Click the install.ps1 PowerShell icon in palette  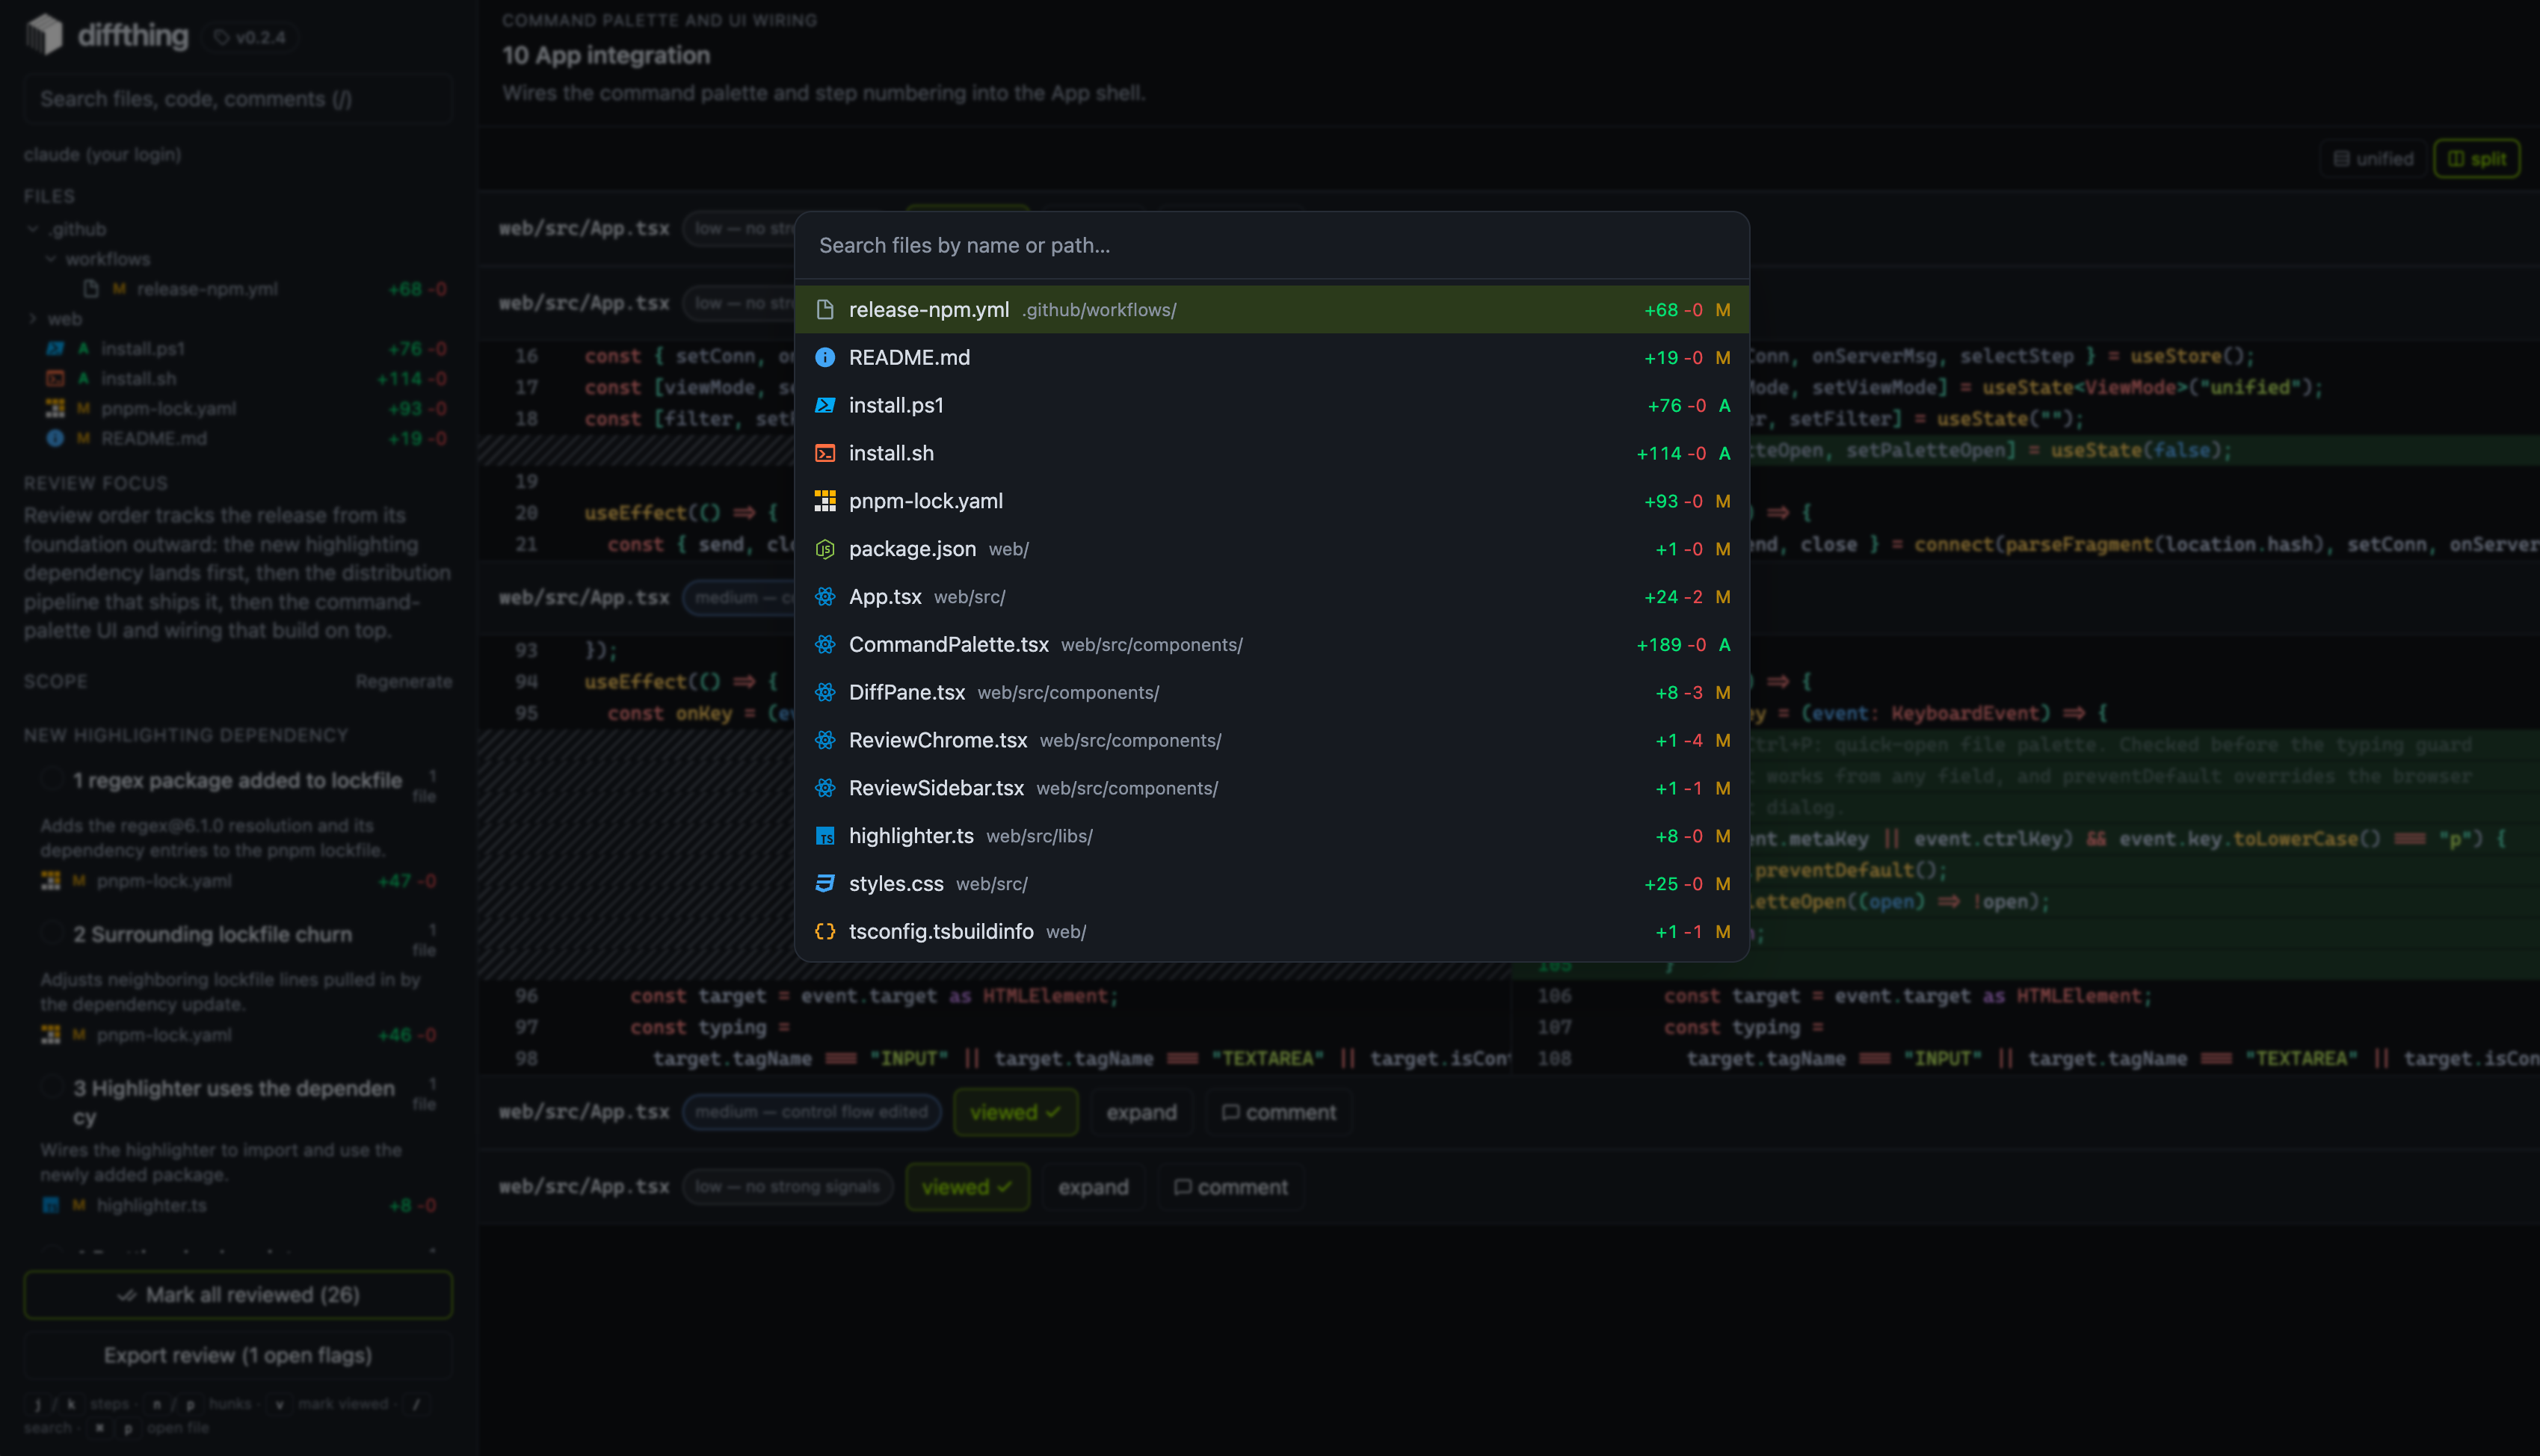tap(824, 406)
